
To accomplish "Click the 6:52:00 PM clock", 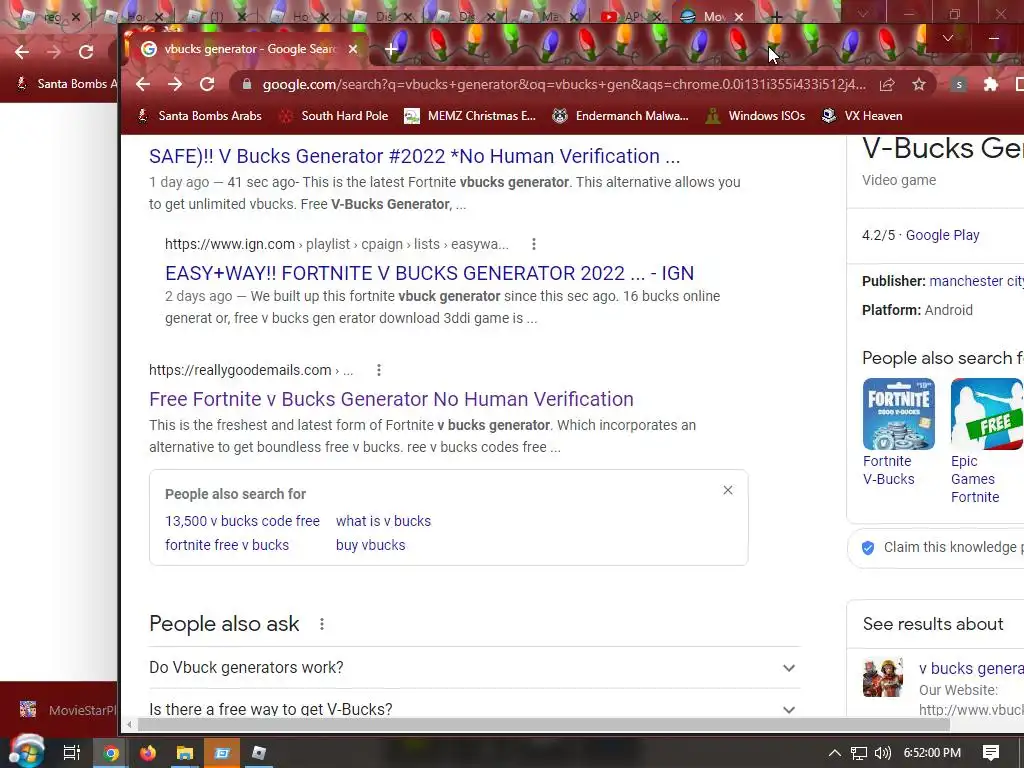I will tap(932, 753).
